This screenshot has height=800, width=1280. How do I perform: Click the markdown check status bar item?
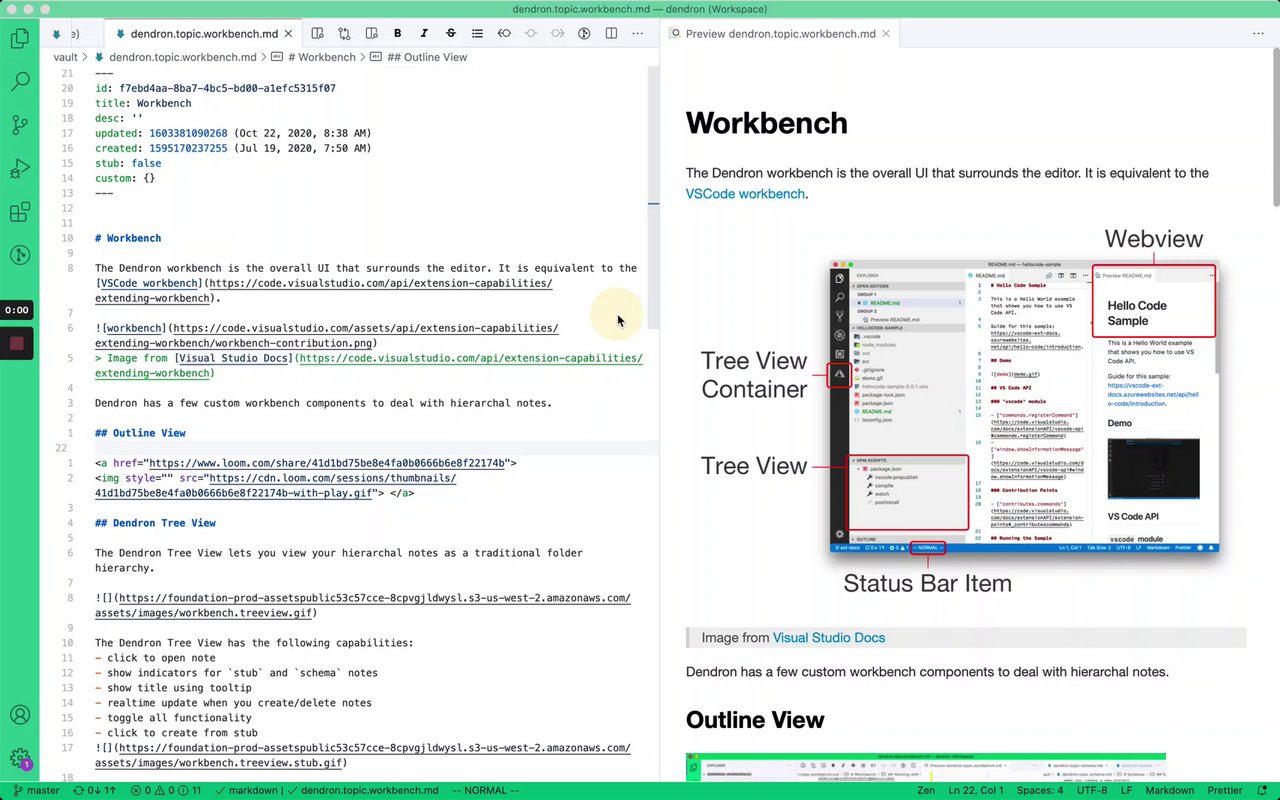pyautogui.click(x=247, y=790)
